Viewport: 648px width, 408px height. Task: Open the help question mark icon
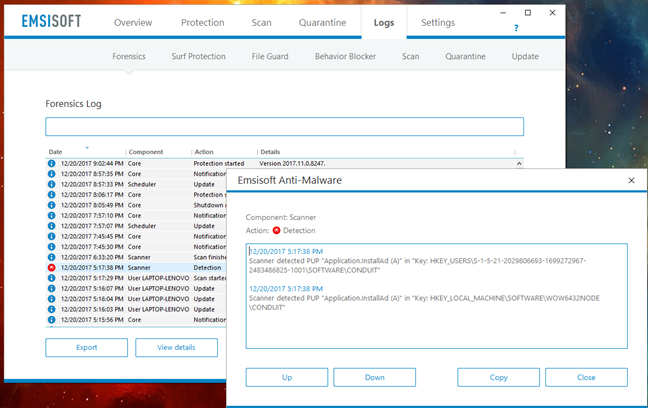pyautogui.click(x=516, y=28)
